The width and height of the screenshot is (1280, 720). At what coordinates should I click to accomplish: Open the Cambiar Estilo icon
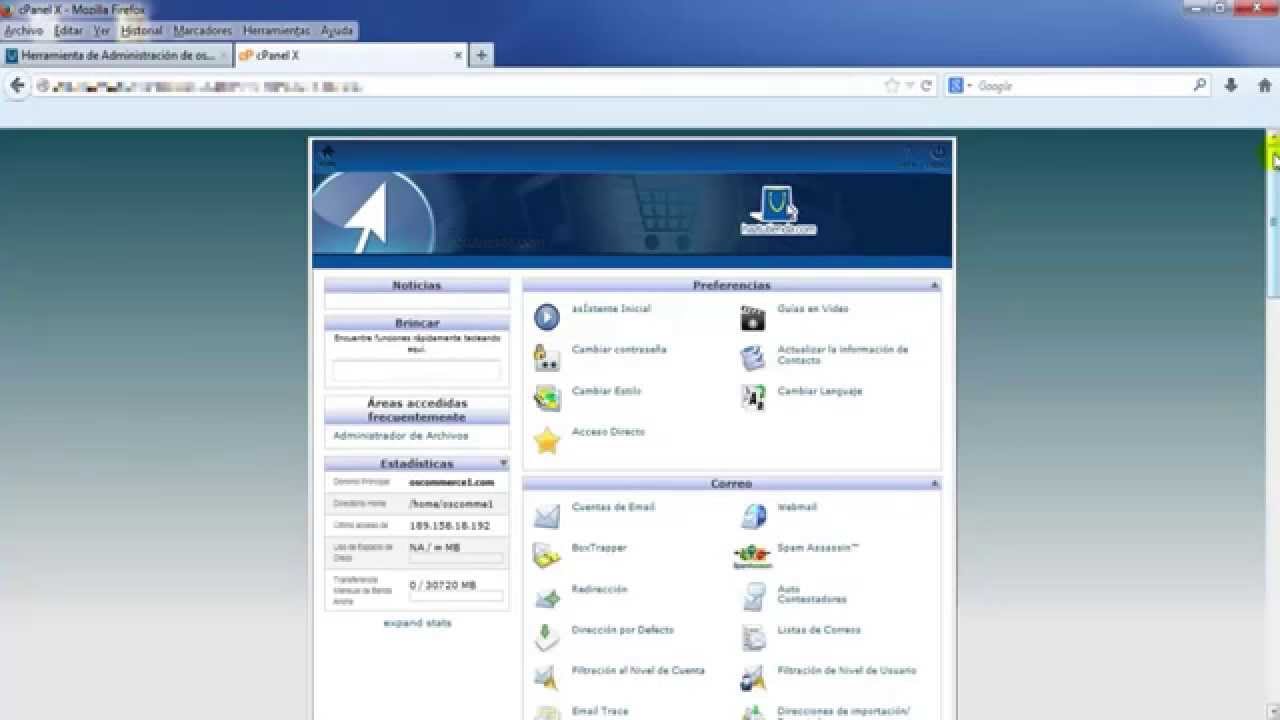(x=547, y=399)
